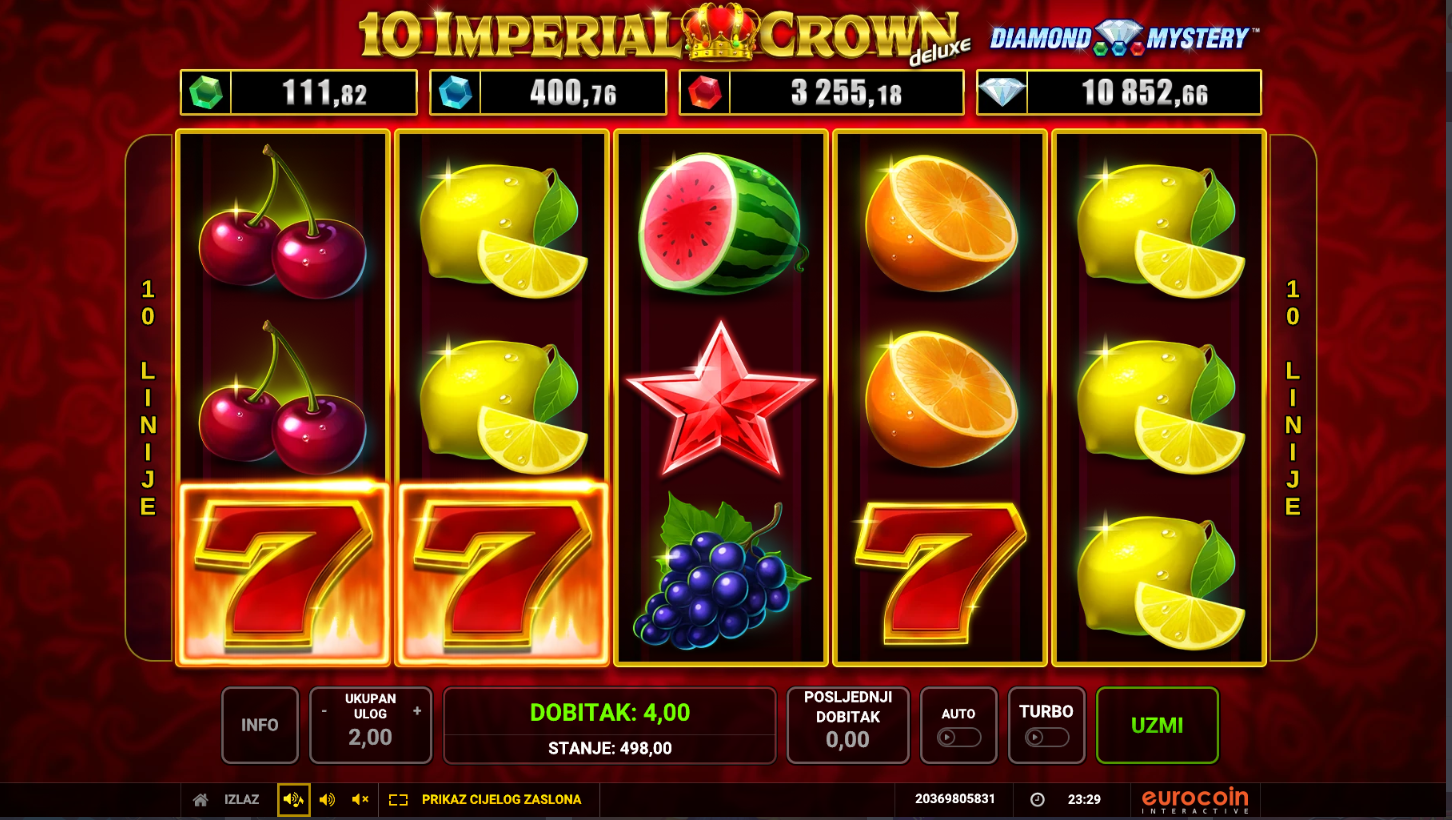Click the red ruby jackpot icon
The width and height of the screenshot is (1452, 820).
tap(705, 93)
